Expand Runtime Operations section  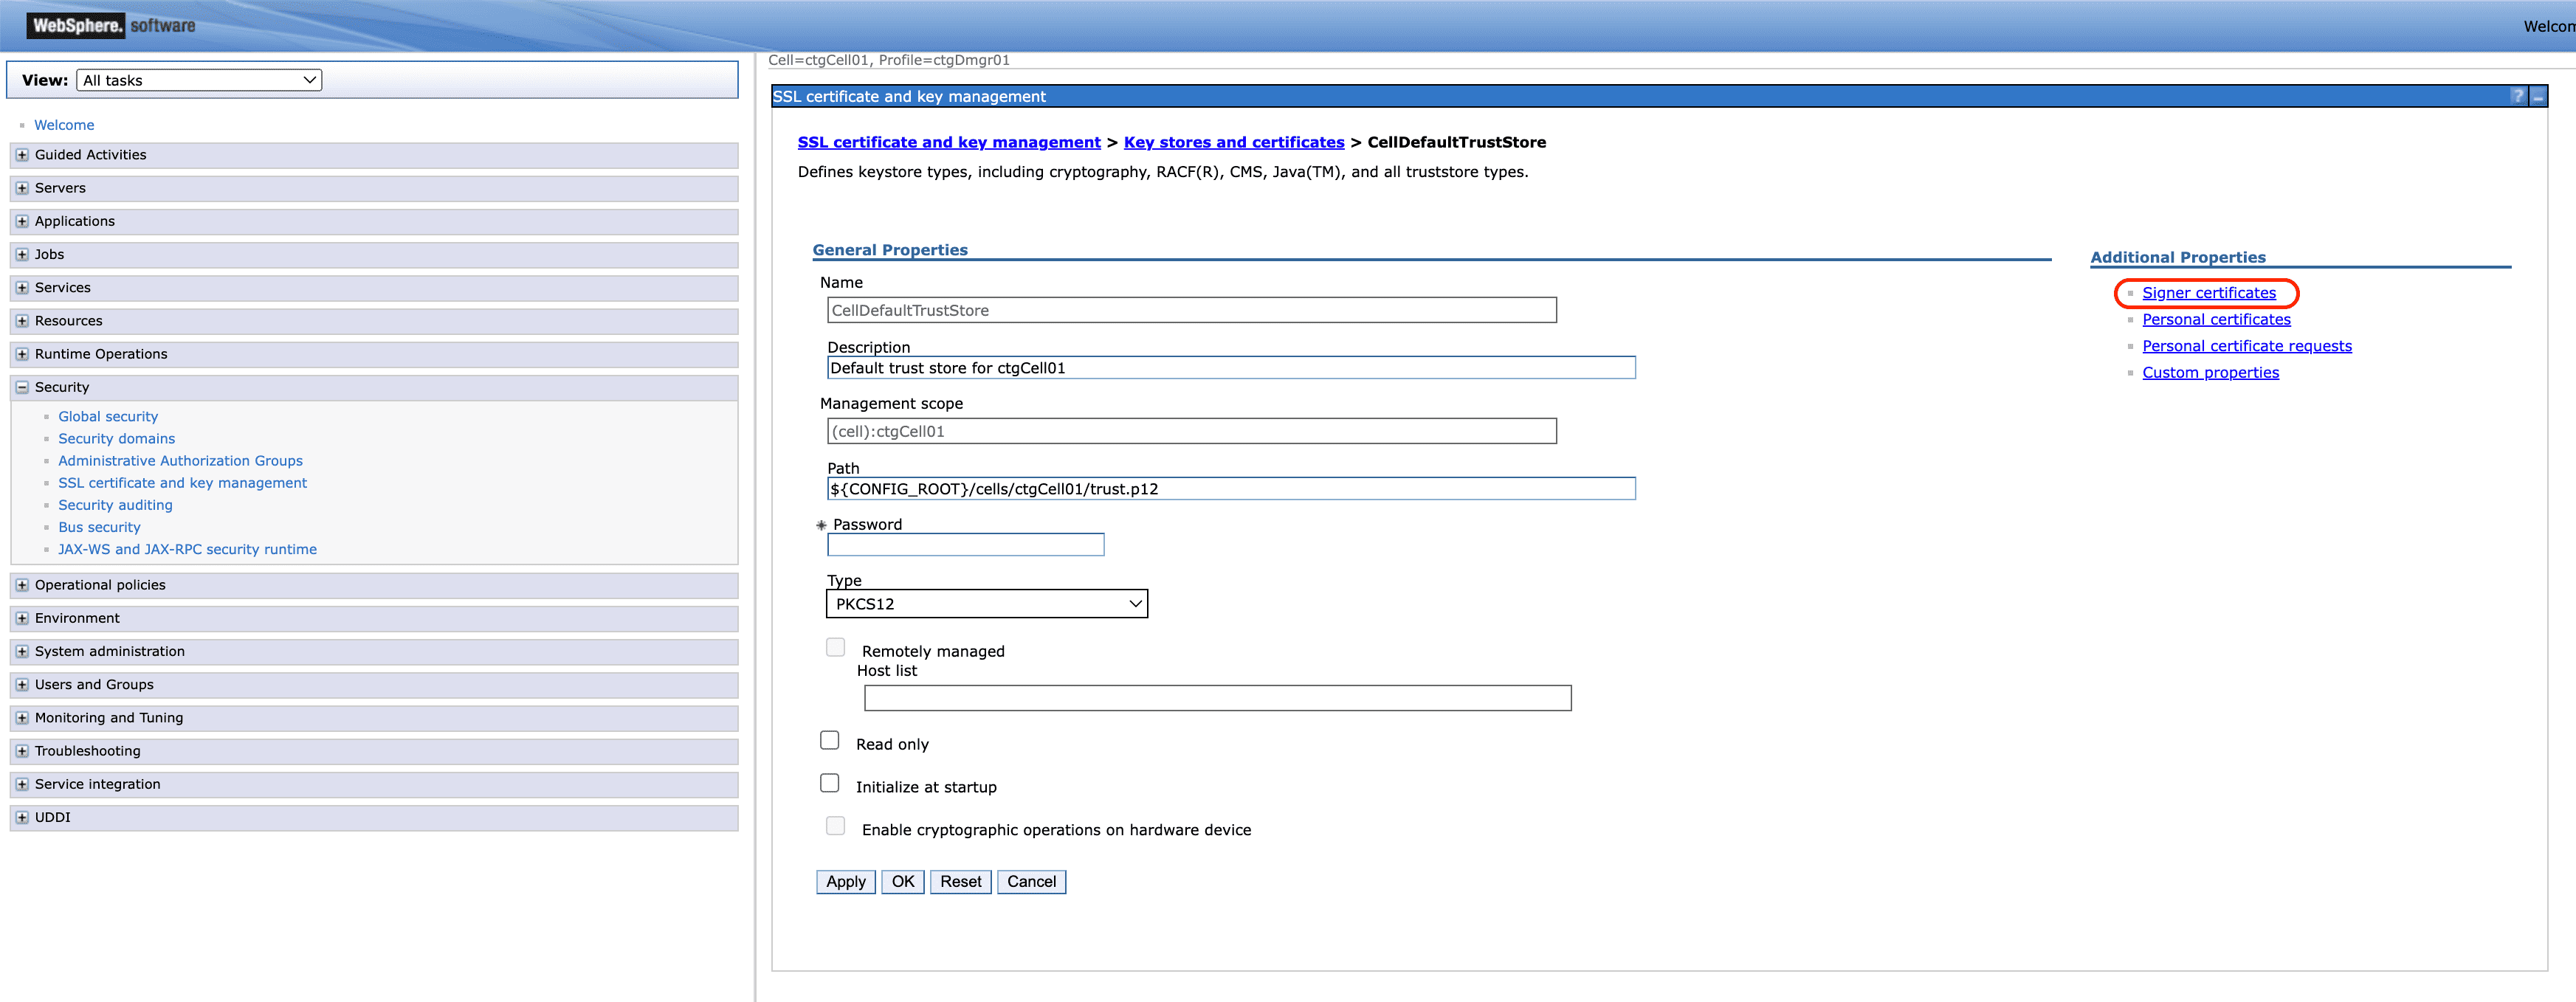[x=22, y=354]
